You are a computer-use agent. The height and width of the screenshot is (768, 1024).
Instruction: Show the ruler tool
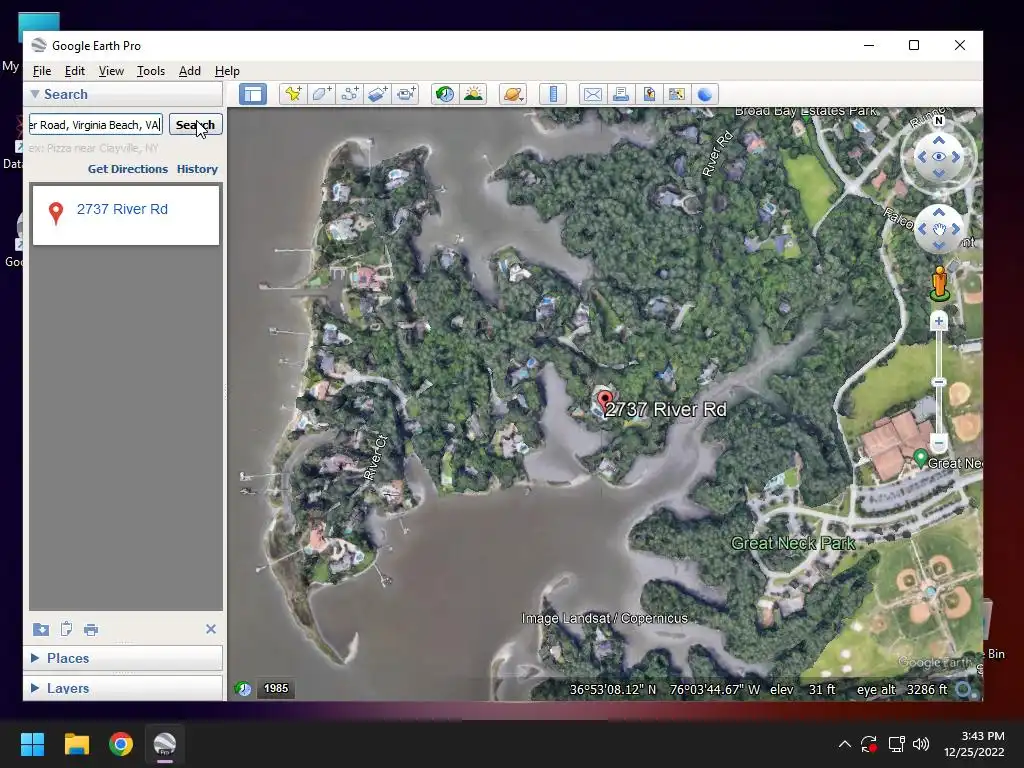coord(553,94)
